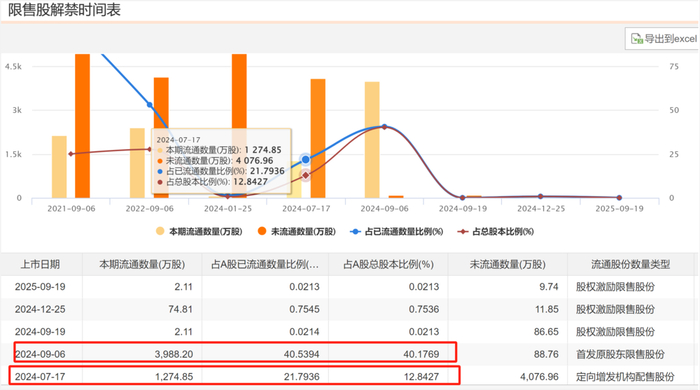Click the orange bar for 2024-07-17
Viewport: 700px width, 390px height.
318,138
